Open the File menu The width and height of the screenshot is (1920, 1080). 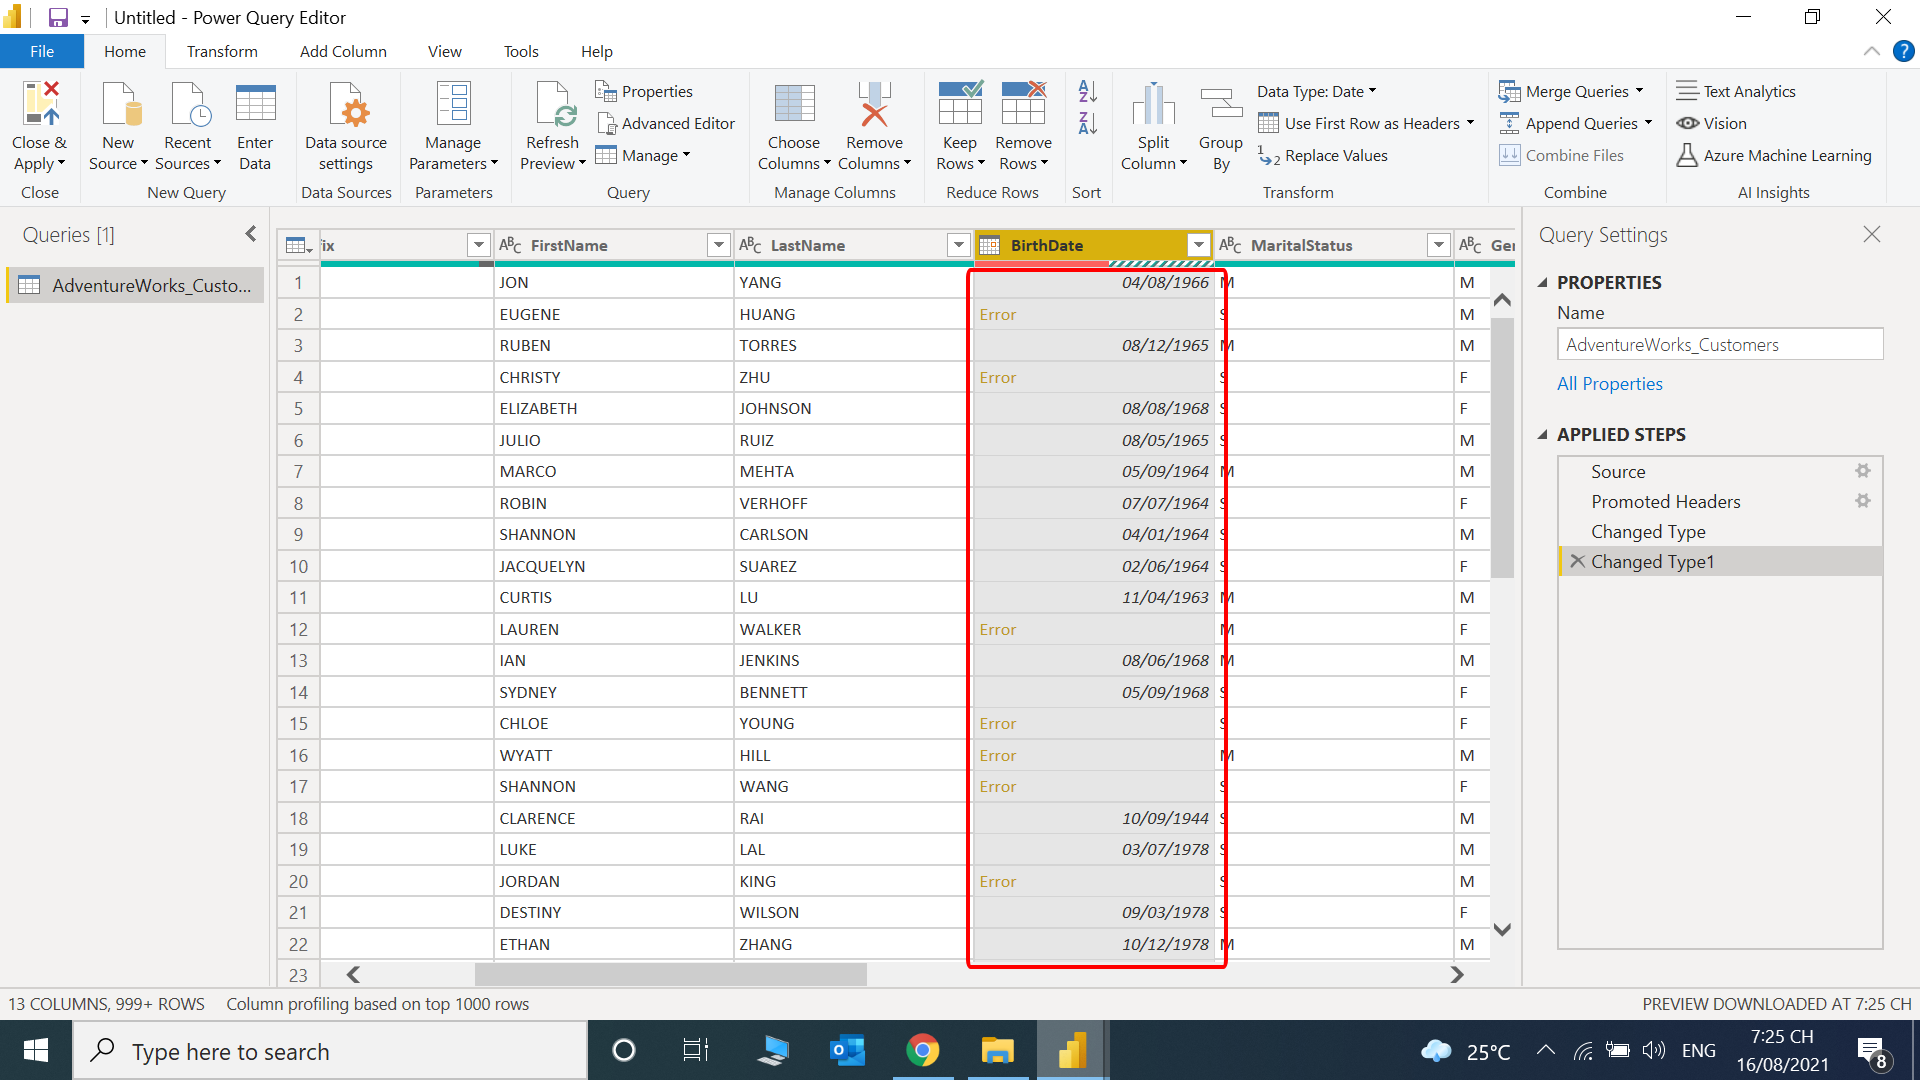pos(42,51)
